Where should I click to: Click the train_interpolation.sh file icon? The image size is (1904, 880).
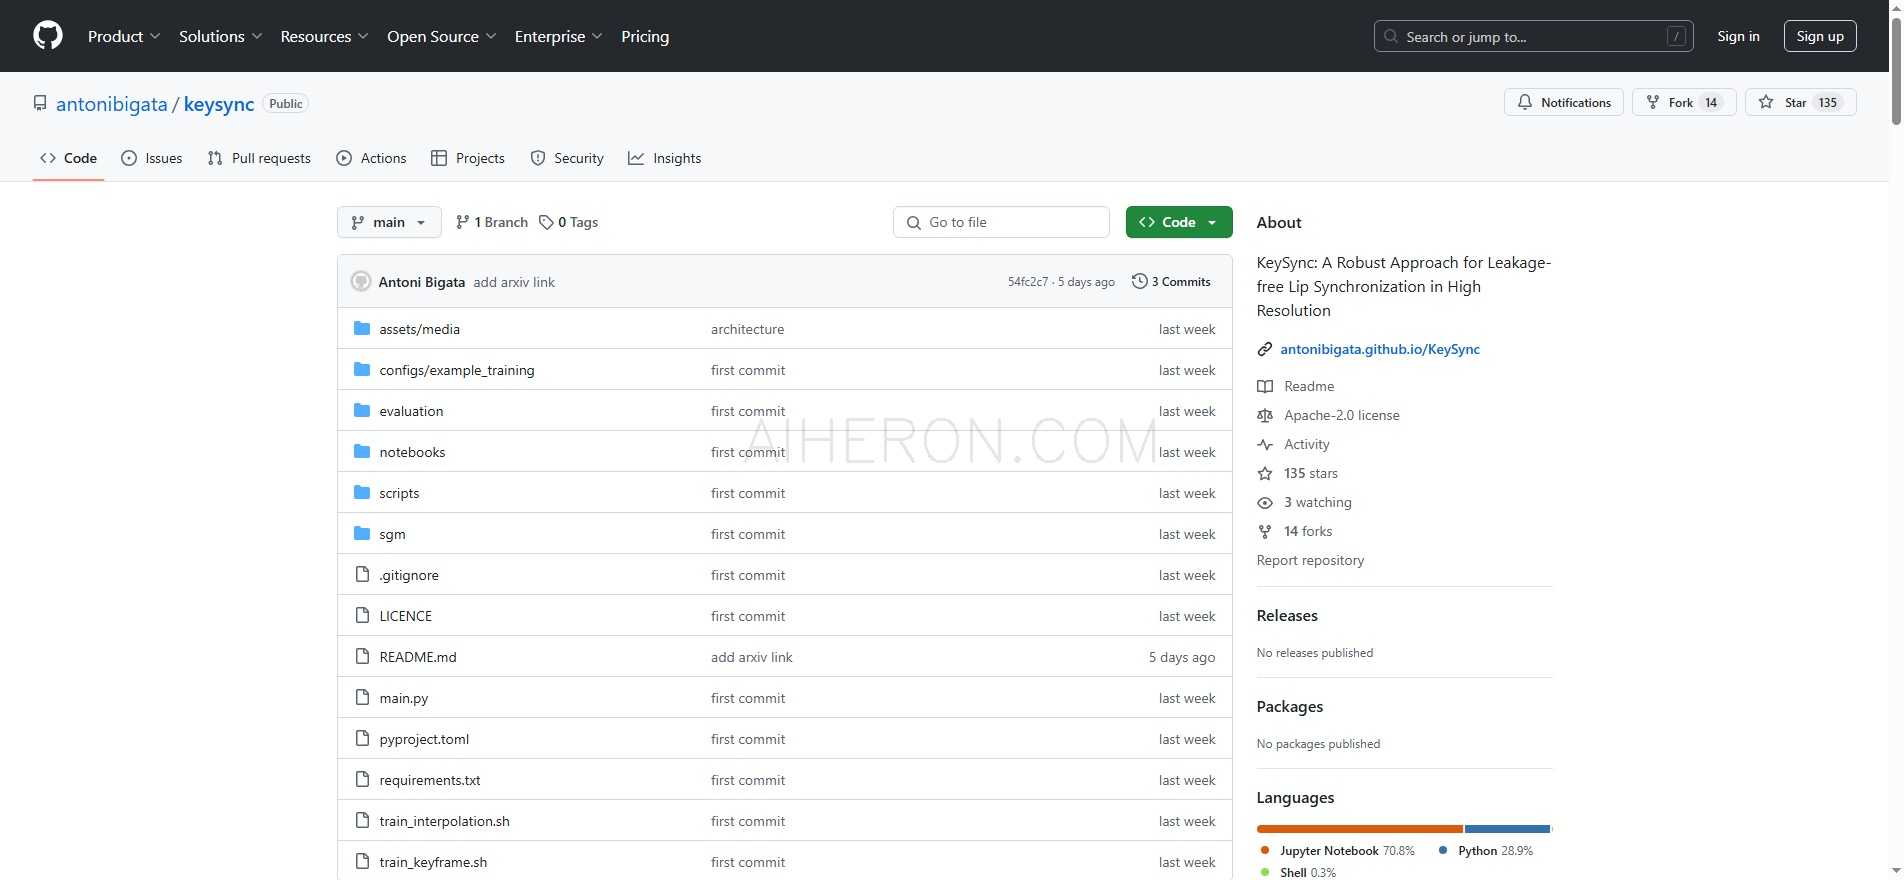click(x=362, y=821)
